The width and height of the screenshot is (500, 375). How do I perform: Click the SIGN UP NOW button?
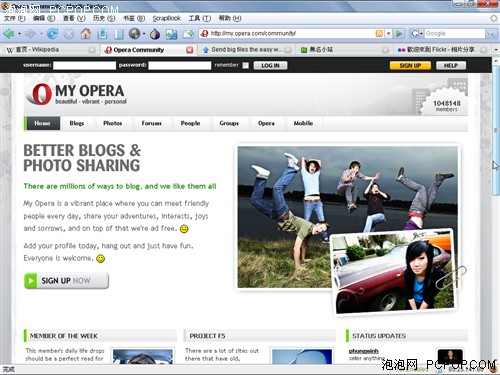[x=66, y=281]
